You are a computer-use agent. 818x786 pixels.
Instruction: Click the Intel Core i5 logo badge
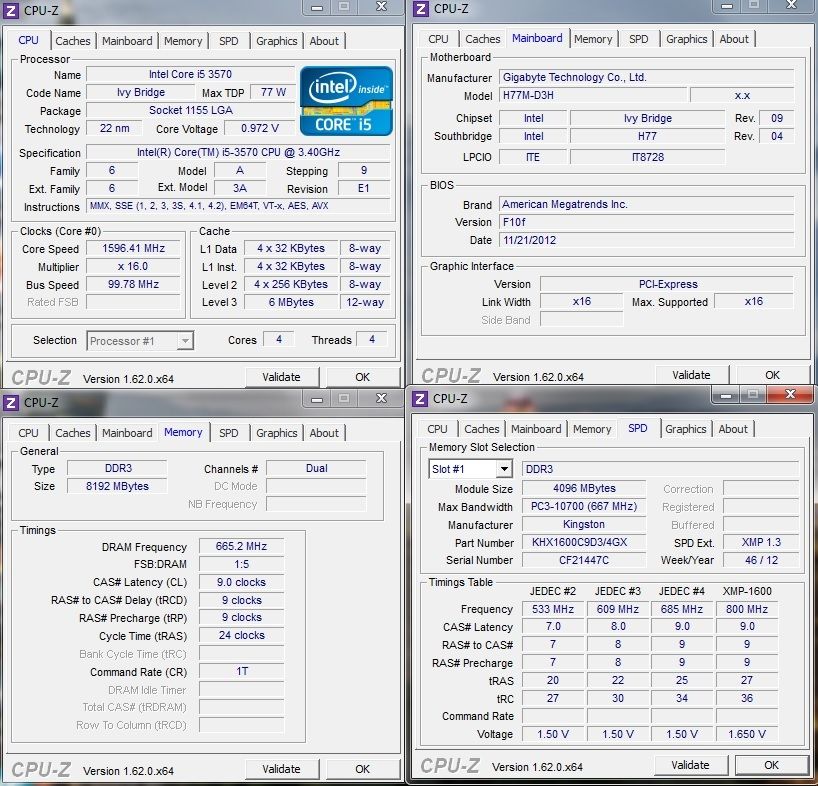[x=346, y=101]
